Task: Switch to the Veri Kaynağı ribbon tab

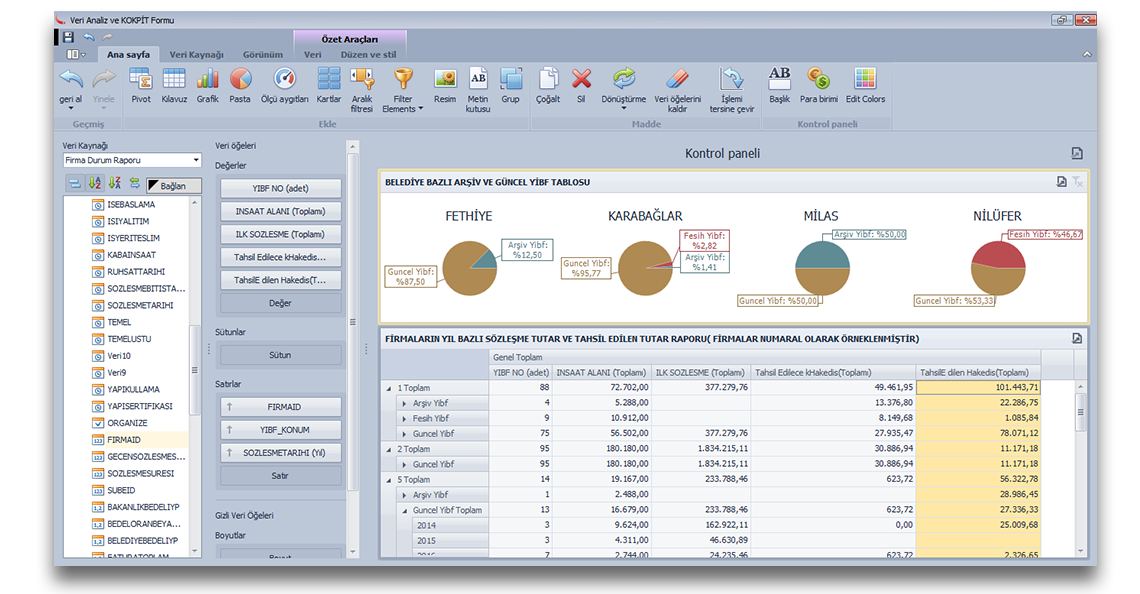Action: pos(196,54)
